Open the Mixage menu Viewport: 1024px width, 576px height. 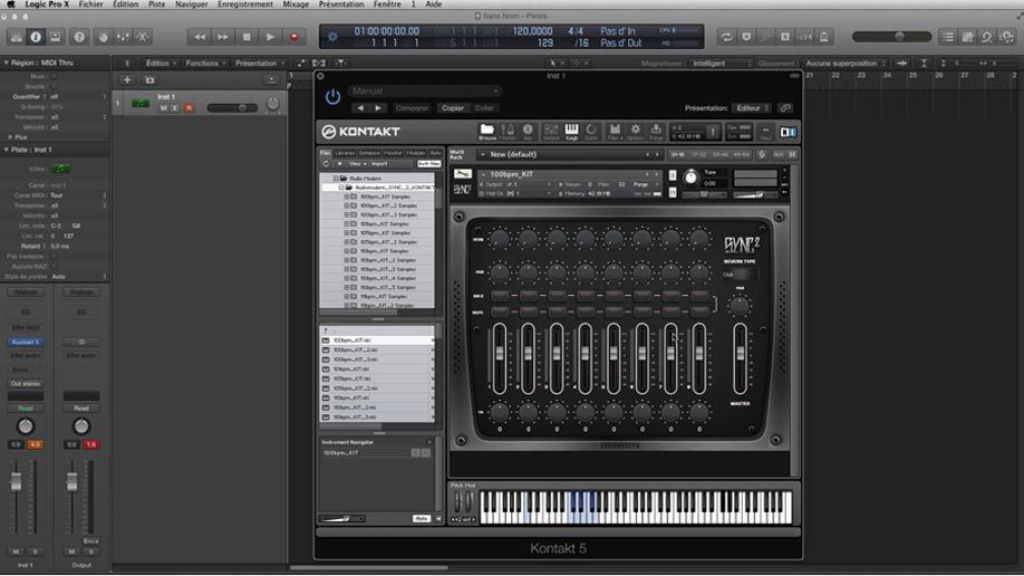pyautogui.click(x=296, y=5)
